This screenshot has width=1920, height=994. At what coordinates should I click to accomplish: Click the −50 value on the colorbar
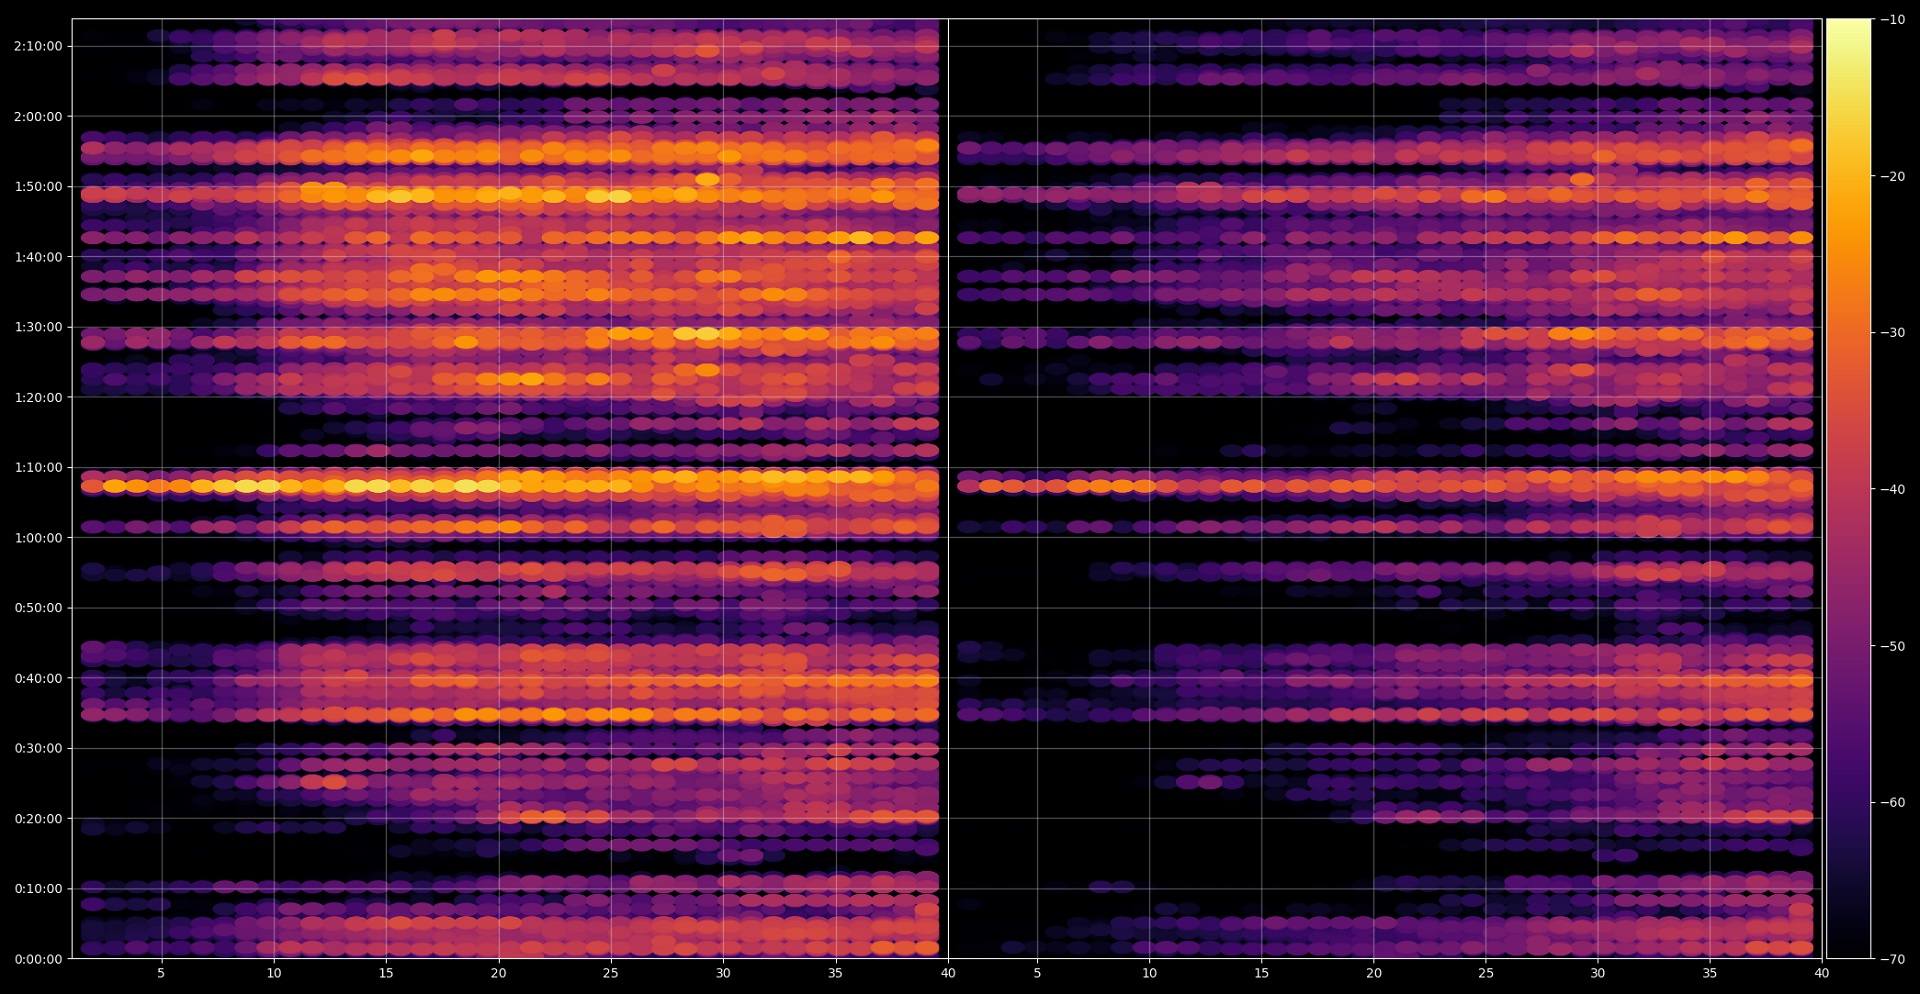coord(1892,646)
